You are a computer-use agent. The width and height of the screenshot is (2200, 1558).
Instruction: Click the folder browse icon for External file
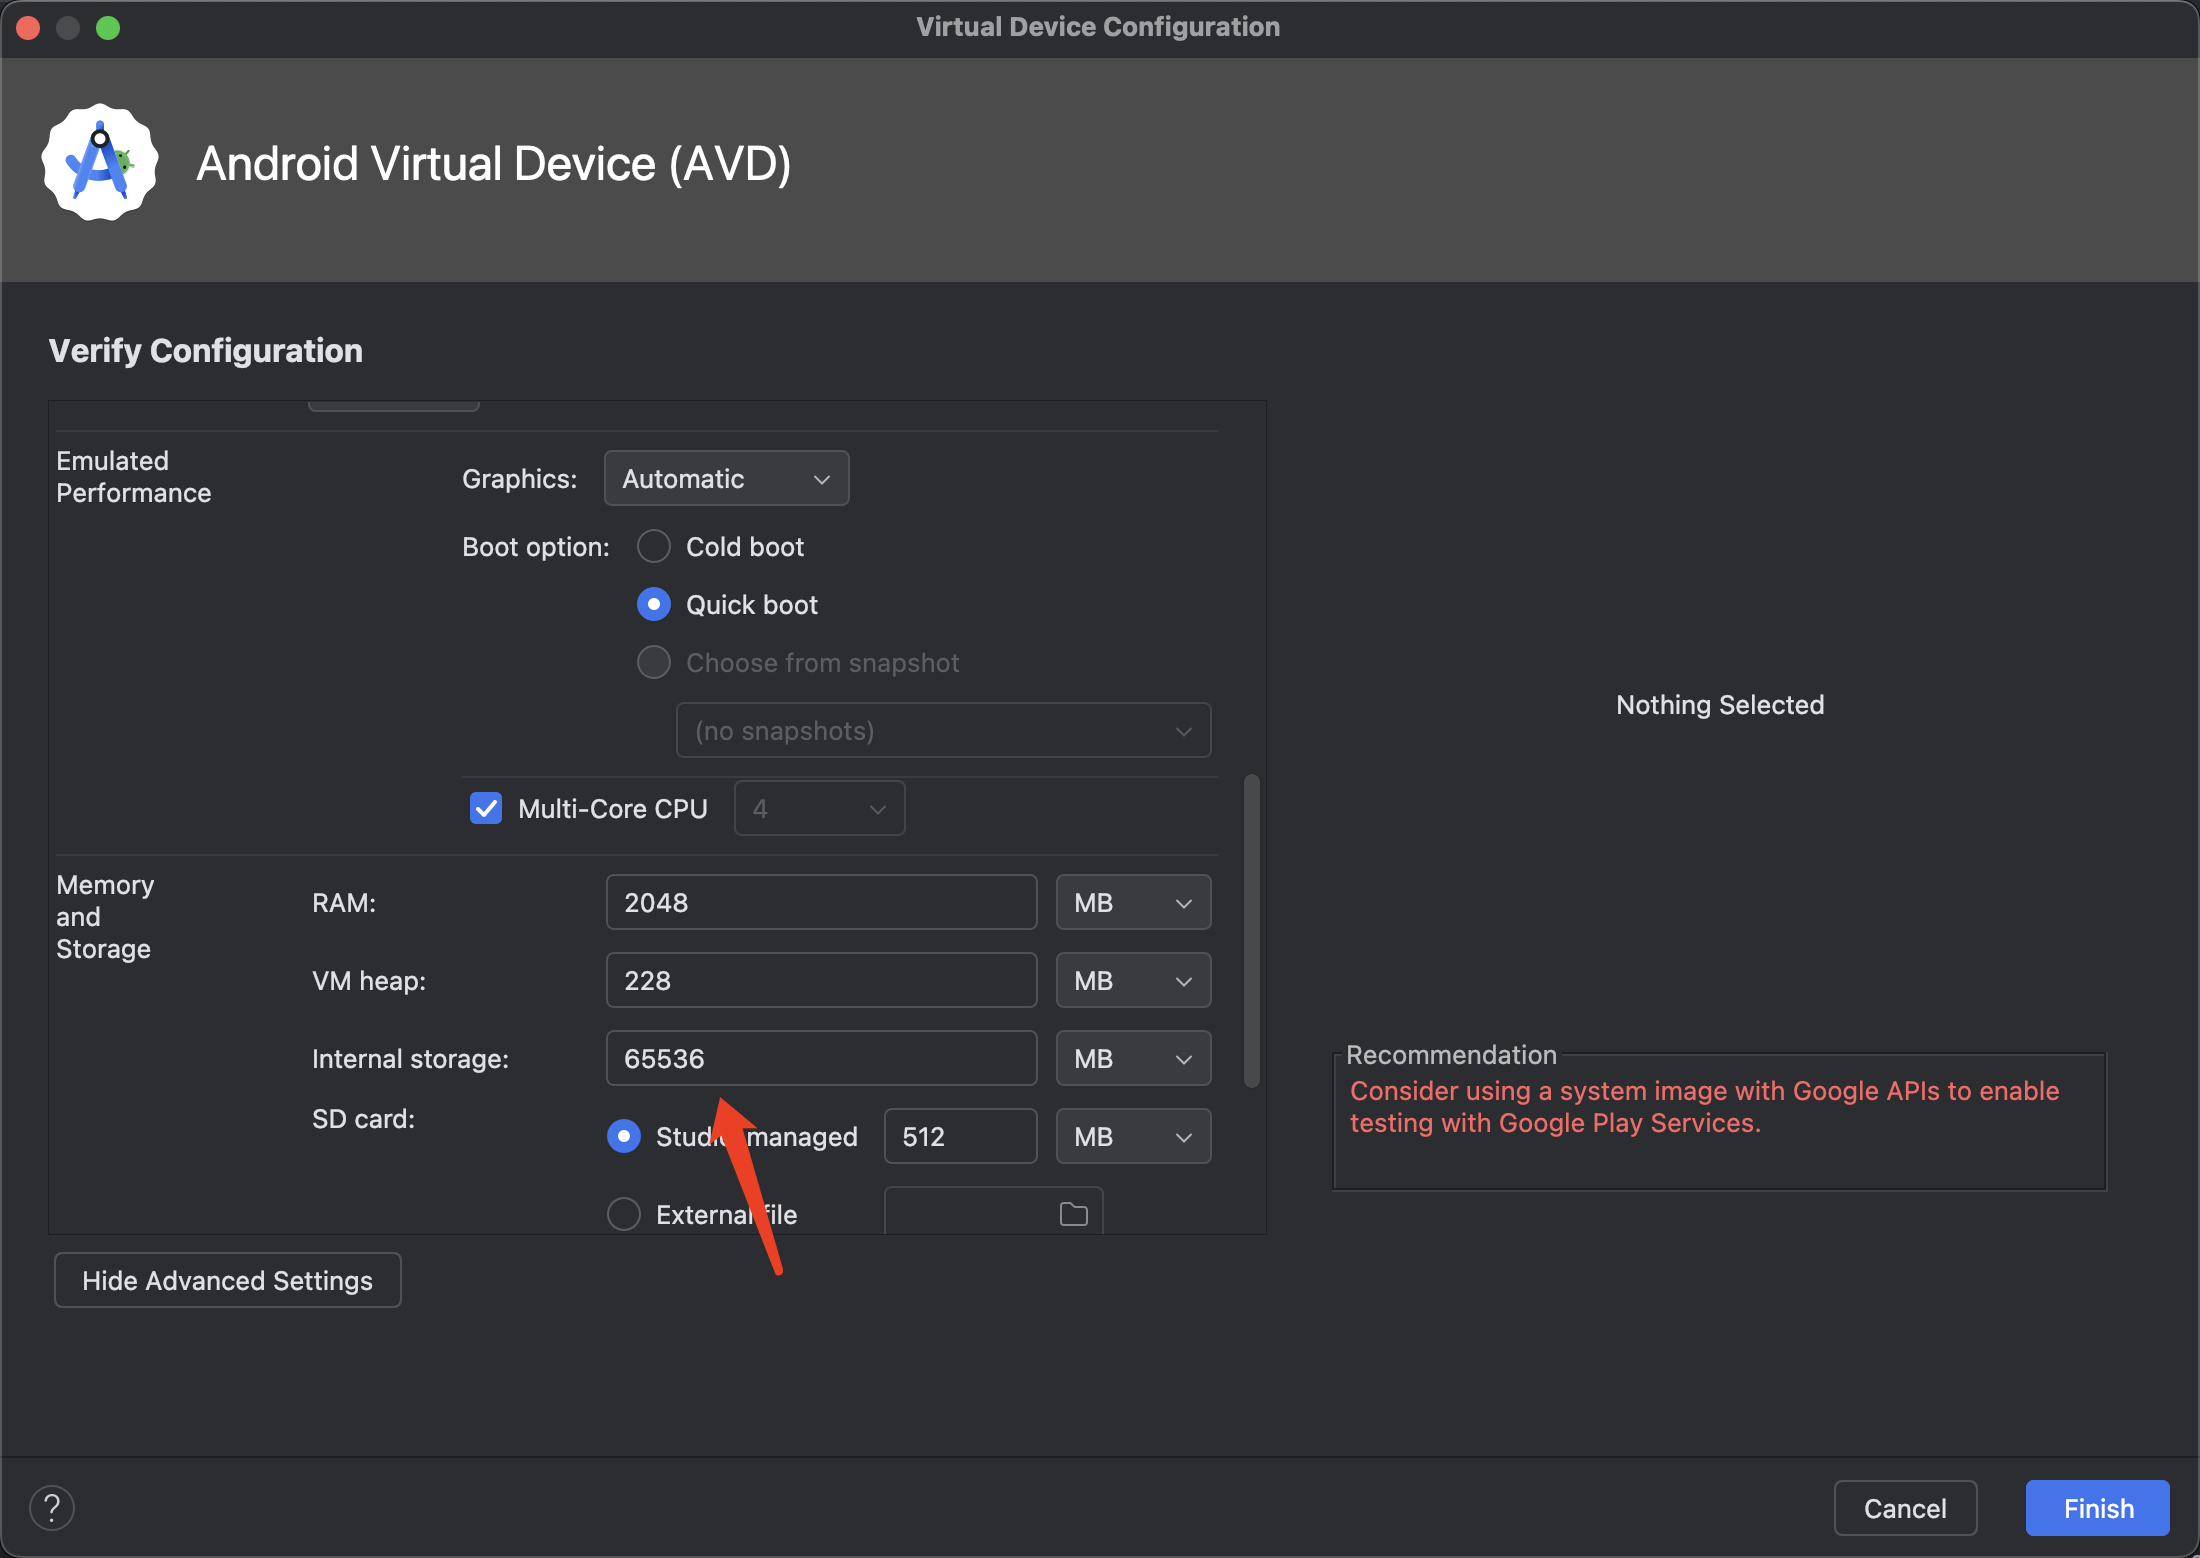pos(1073,1214)
